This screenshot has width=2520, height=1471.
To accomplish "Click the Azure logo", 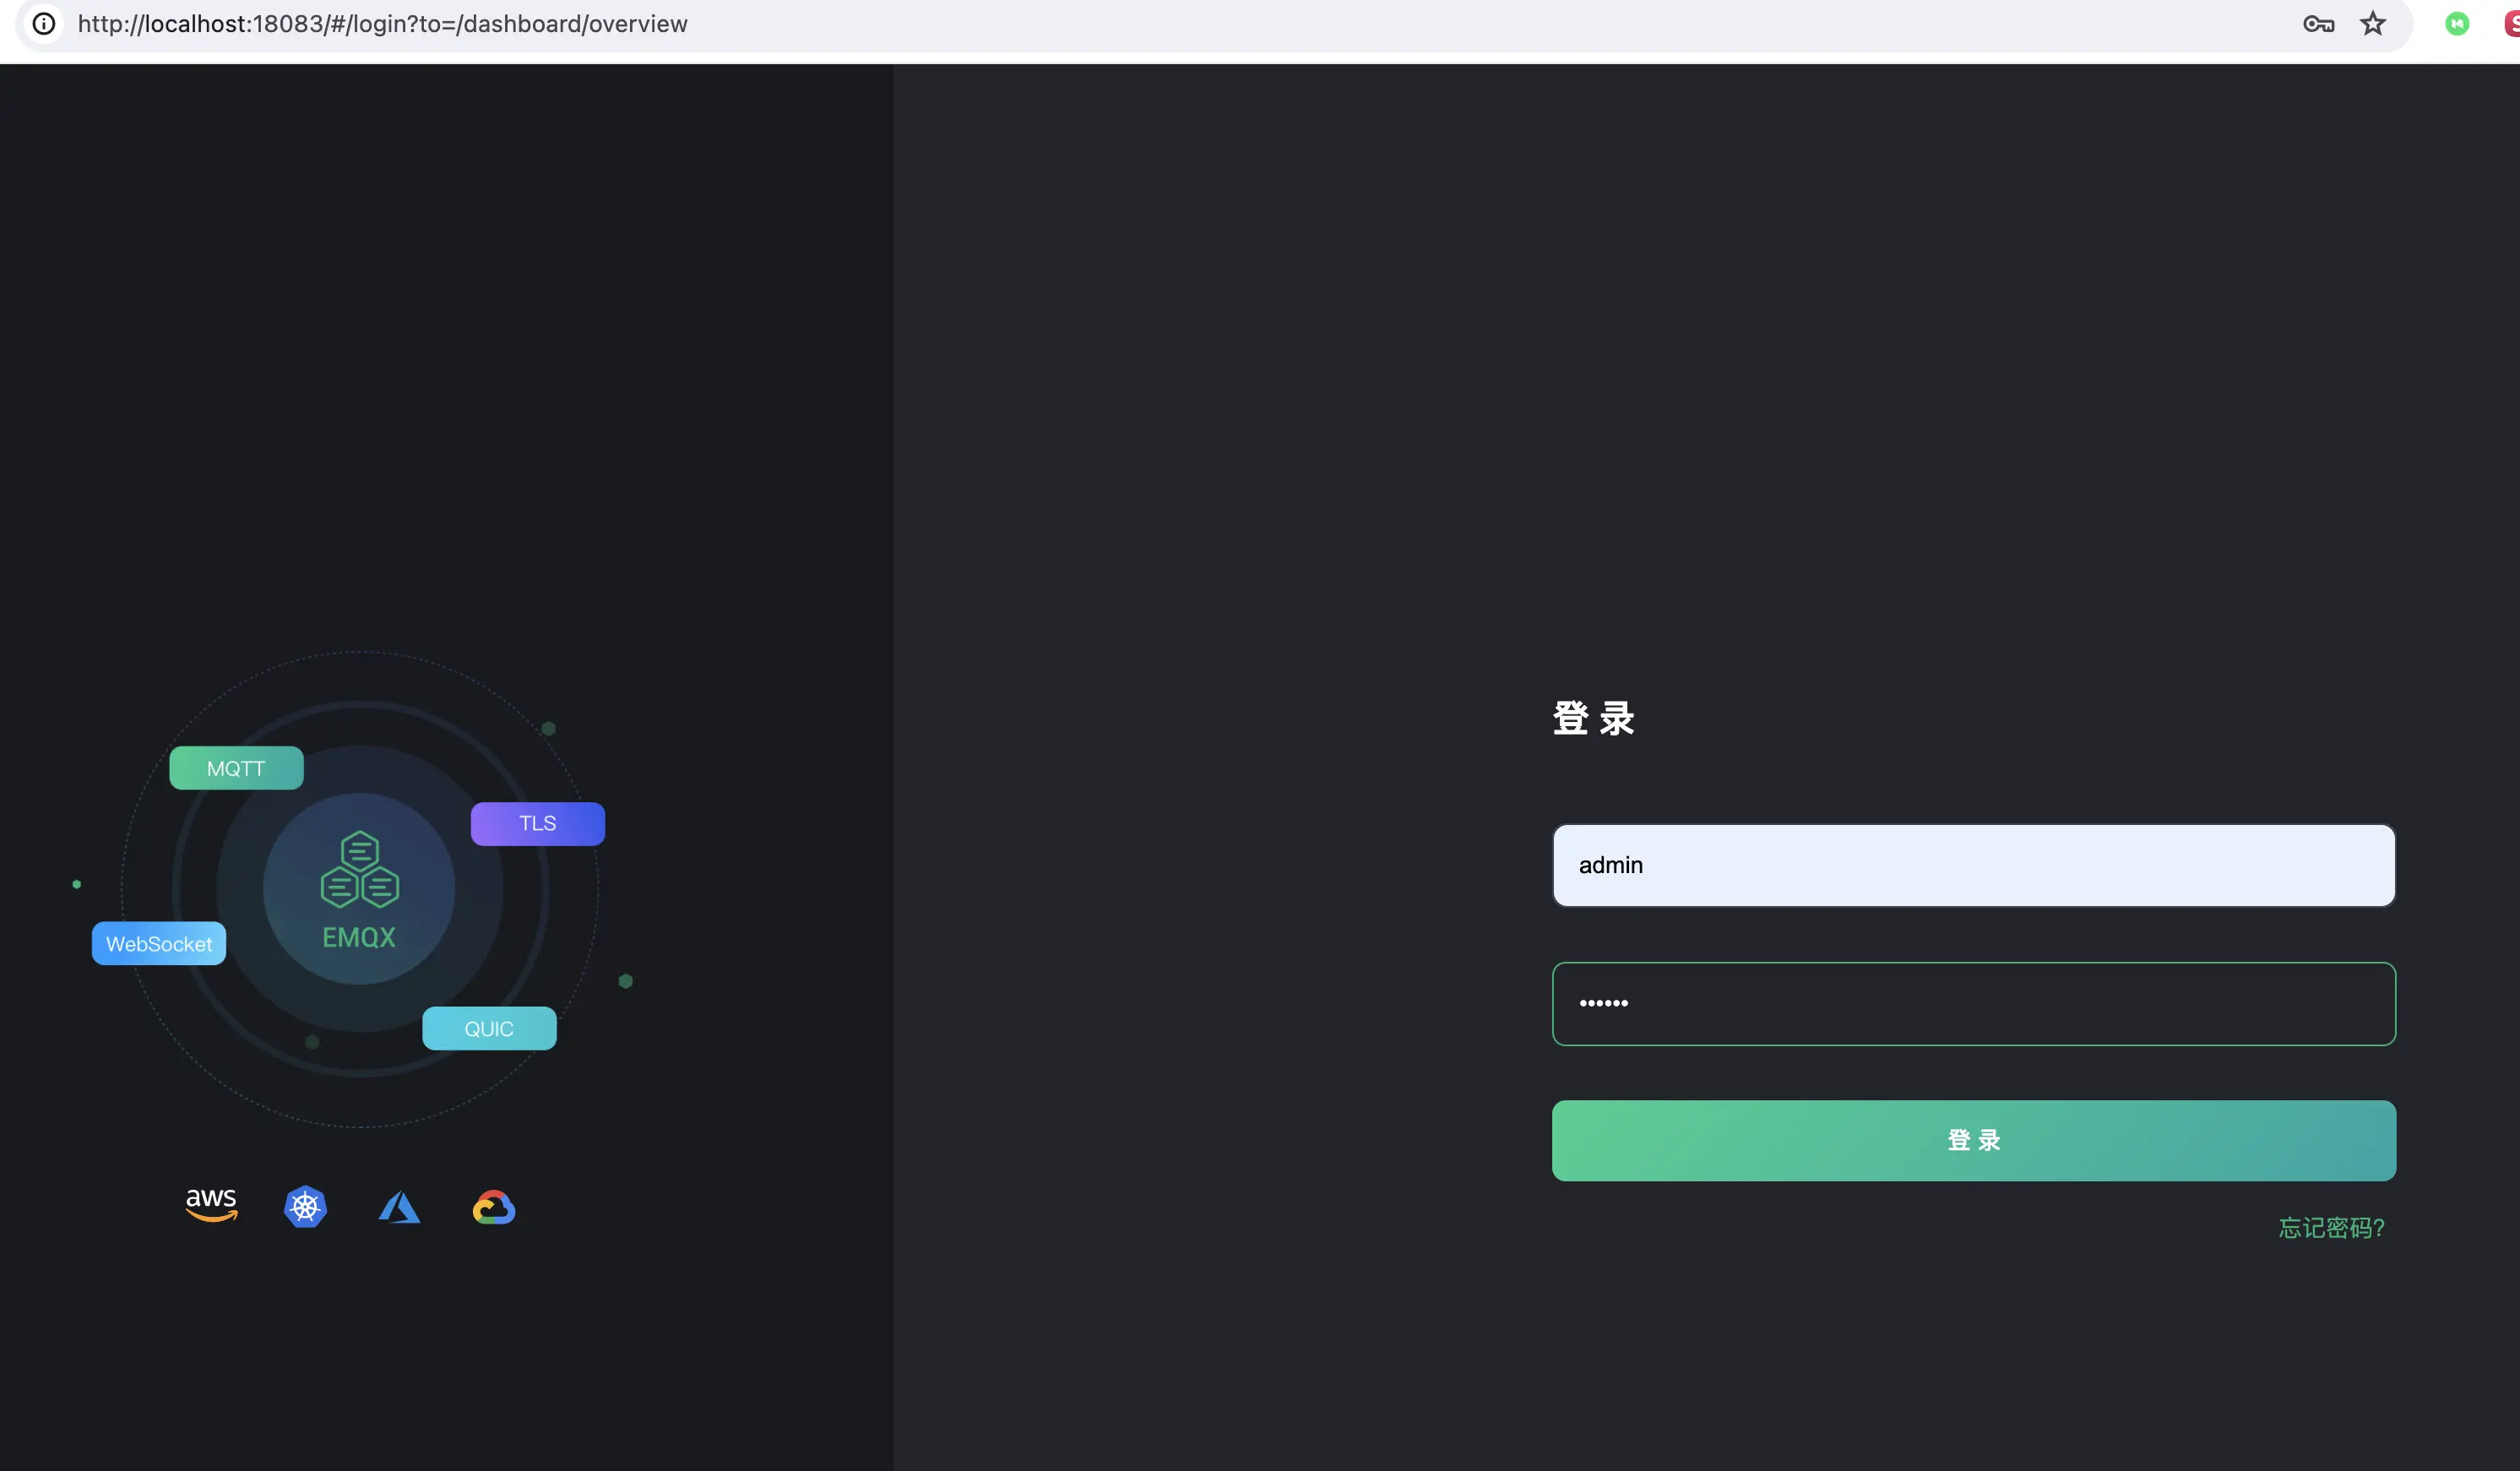I will tap(399, 1207).
